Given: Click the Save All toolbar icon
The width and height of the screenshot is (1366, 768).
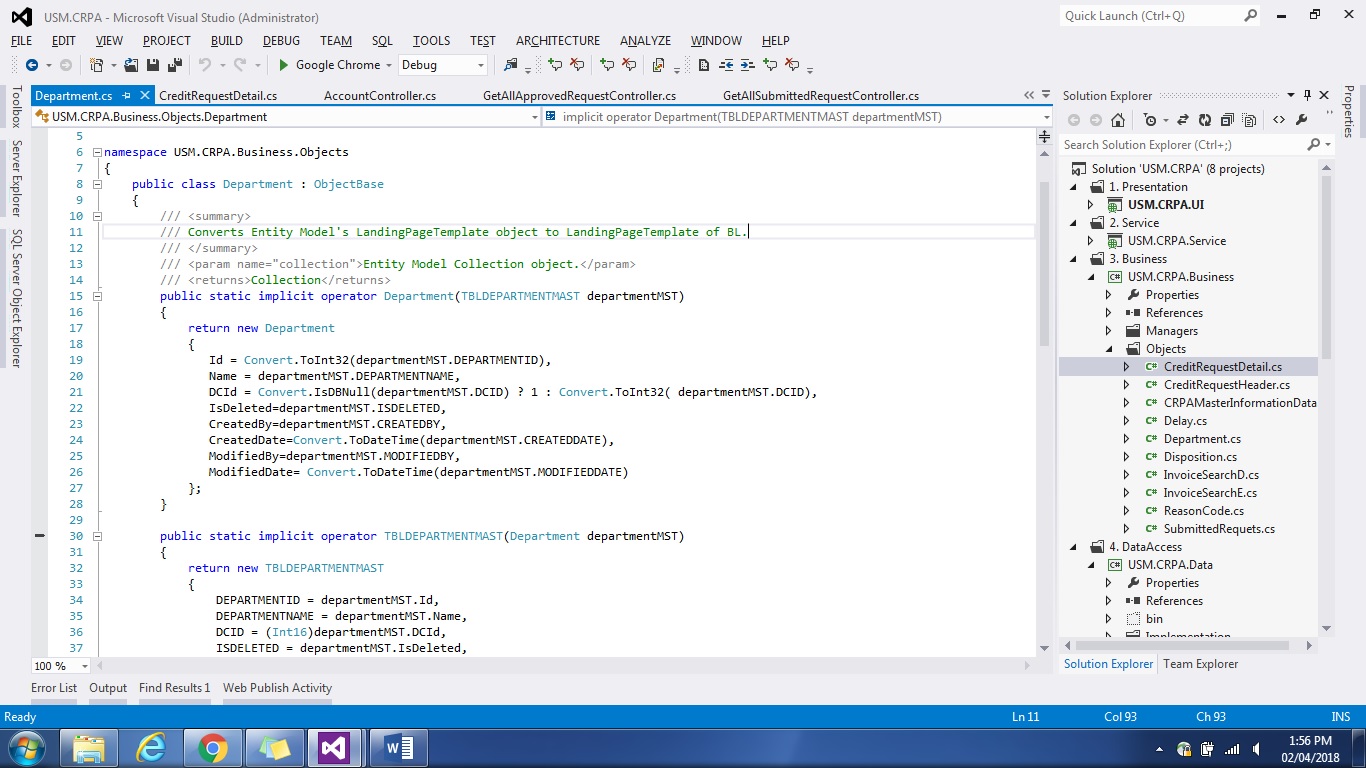Looking at the screenshot, I should (174, 65).
